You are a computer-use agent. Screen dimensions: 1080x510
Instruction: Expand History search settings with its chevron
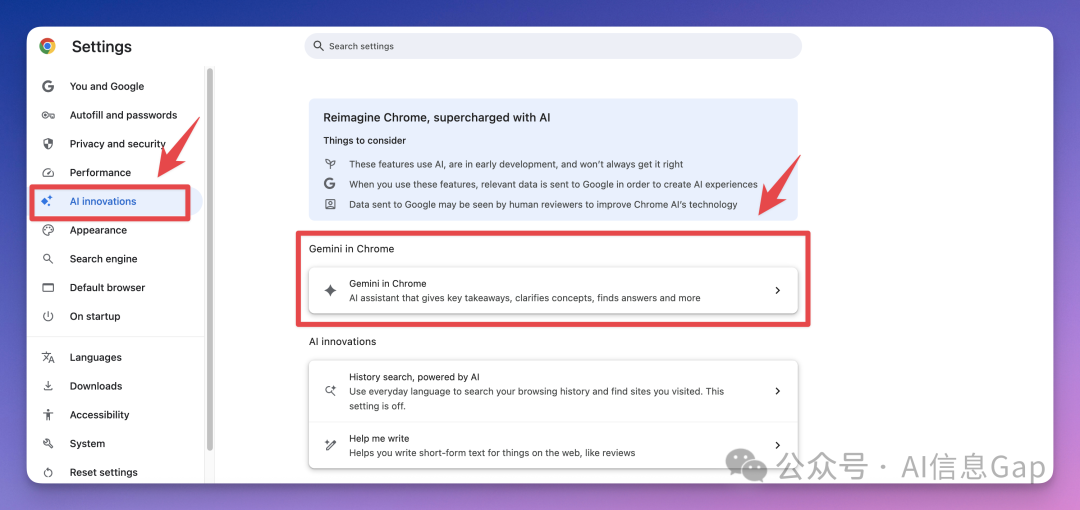tap(778, 391)
